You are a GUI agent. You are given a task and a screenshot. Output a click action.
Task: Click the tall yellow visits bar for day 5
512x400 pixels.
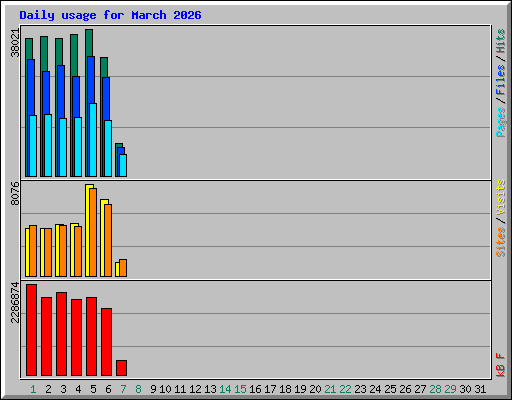[x=88, y=230]
